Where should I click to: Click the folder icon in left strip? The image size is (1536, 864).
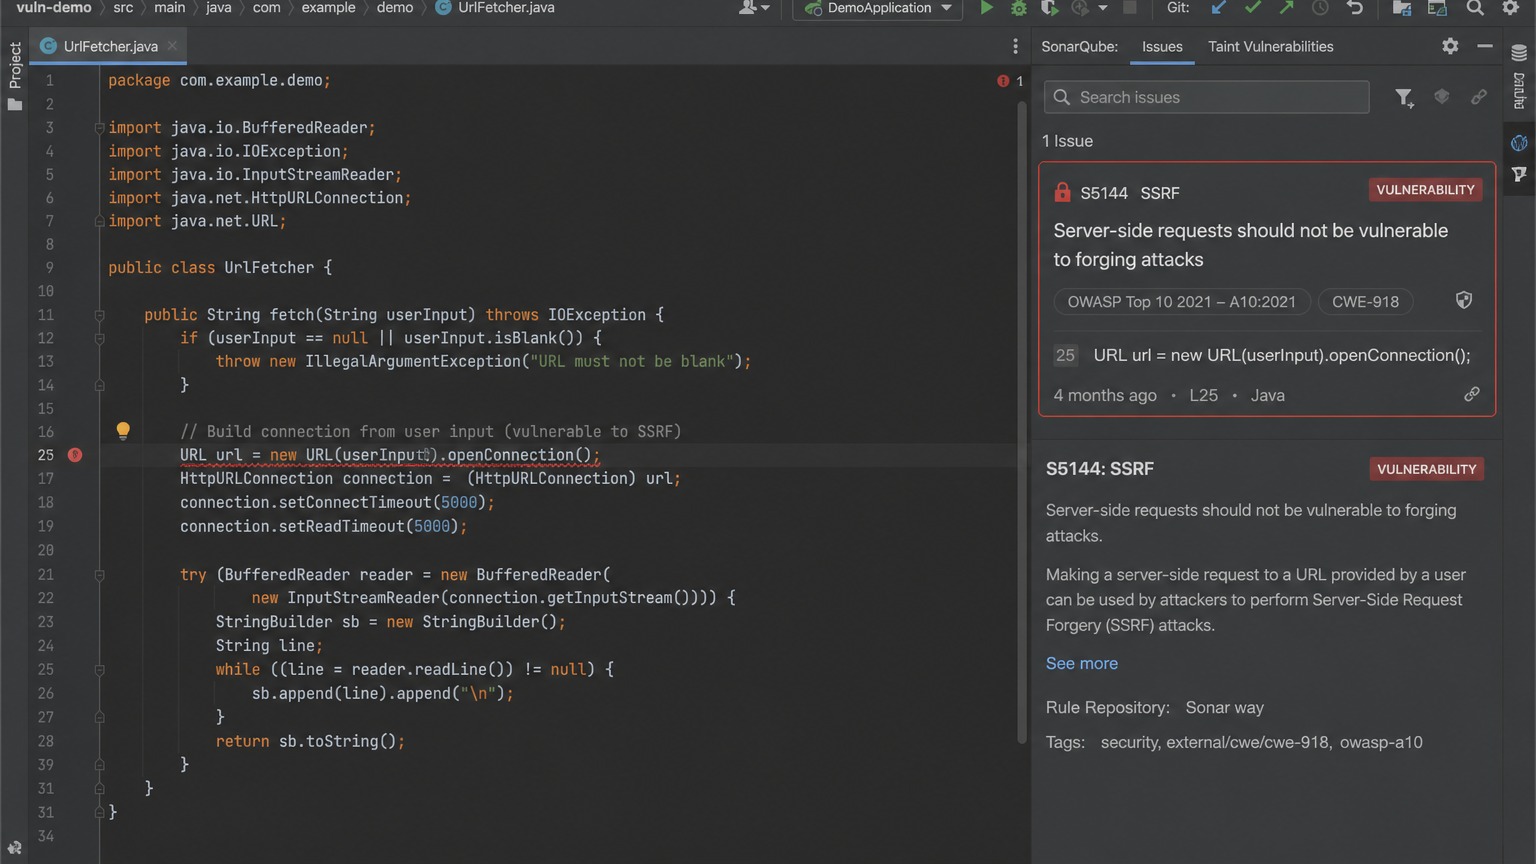[x=15, y=104]
